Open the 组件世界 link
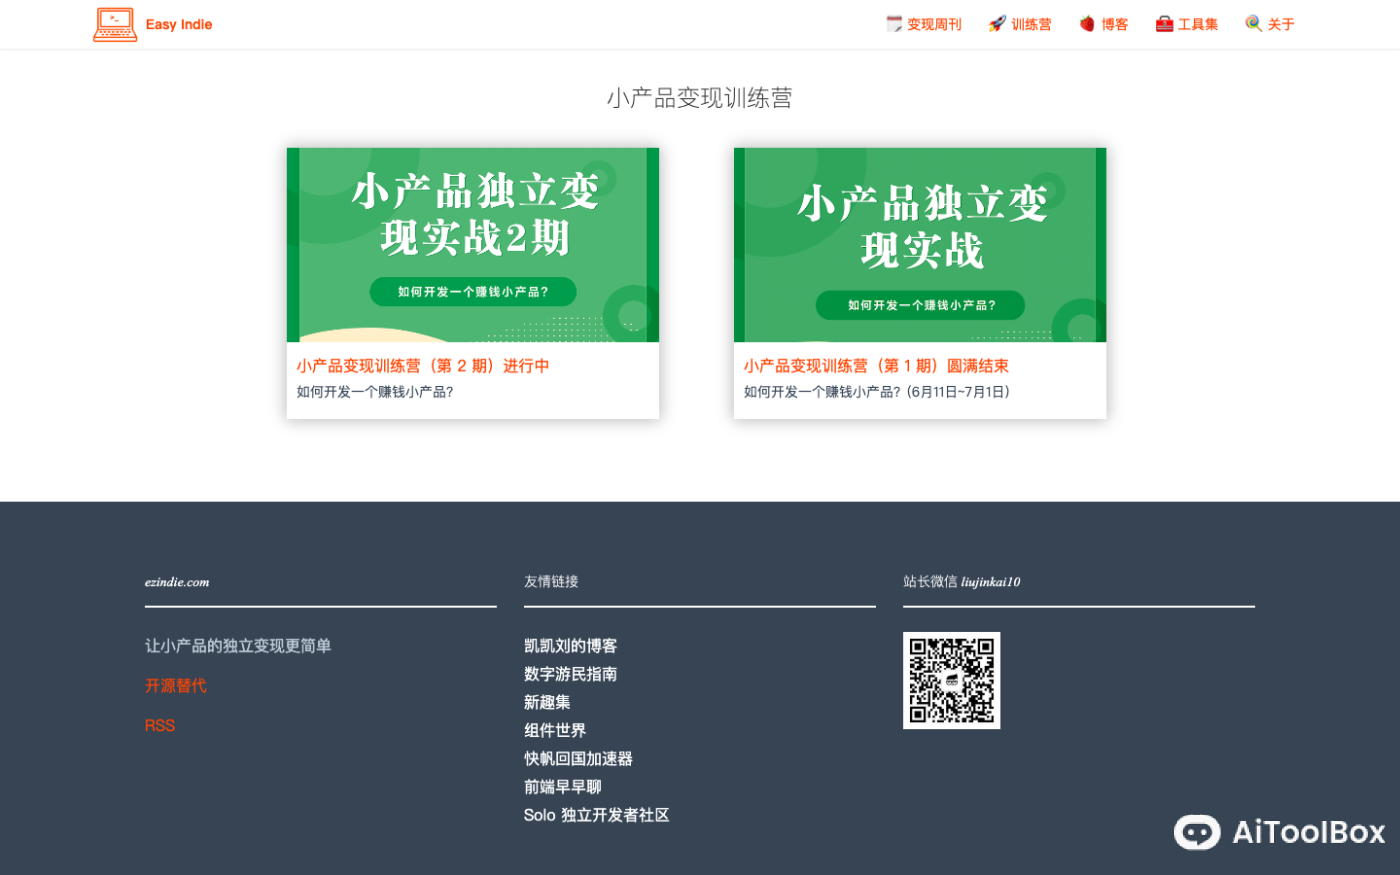Image resolution: width=1400 pixels, height=875 pixels. (x=554, y=730)
